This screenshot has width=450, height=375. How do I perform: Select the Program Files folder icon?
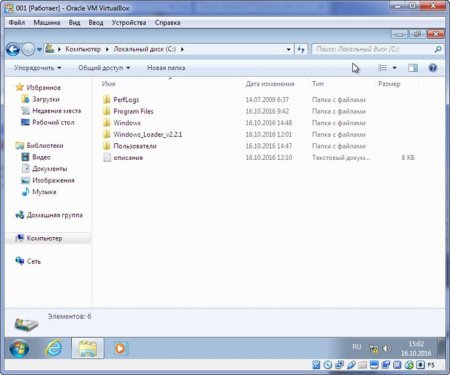[x=107, y=111]
